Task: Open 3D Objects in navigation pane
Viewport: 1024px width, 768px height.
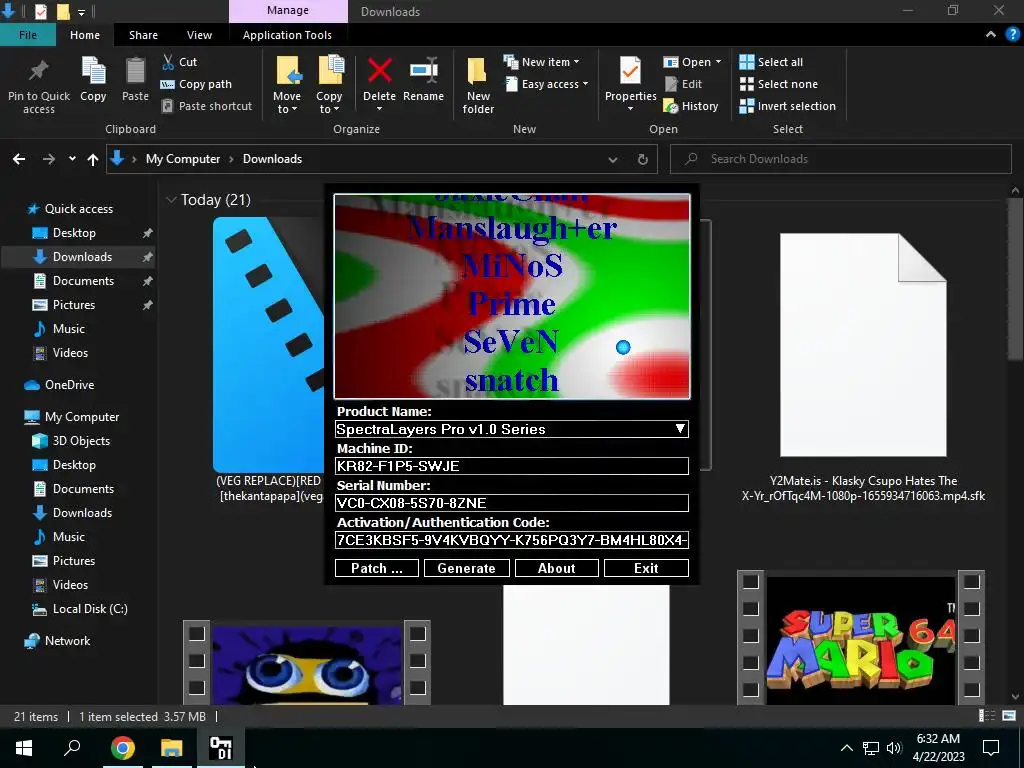Action: (x=81, y=441)
